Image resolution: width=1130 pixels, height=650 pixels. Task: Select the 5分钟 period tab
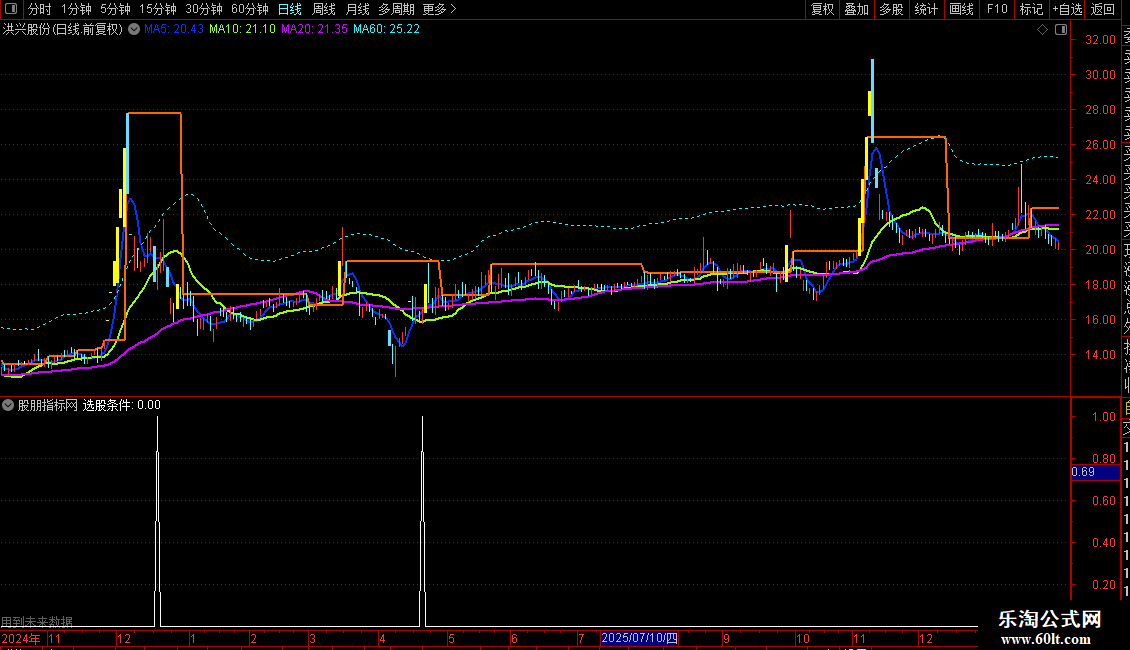coord(115,9)
